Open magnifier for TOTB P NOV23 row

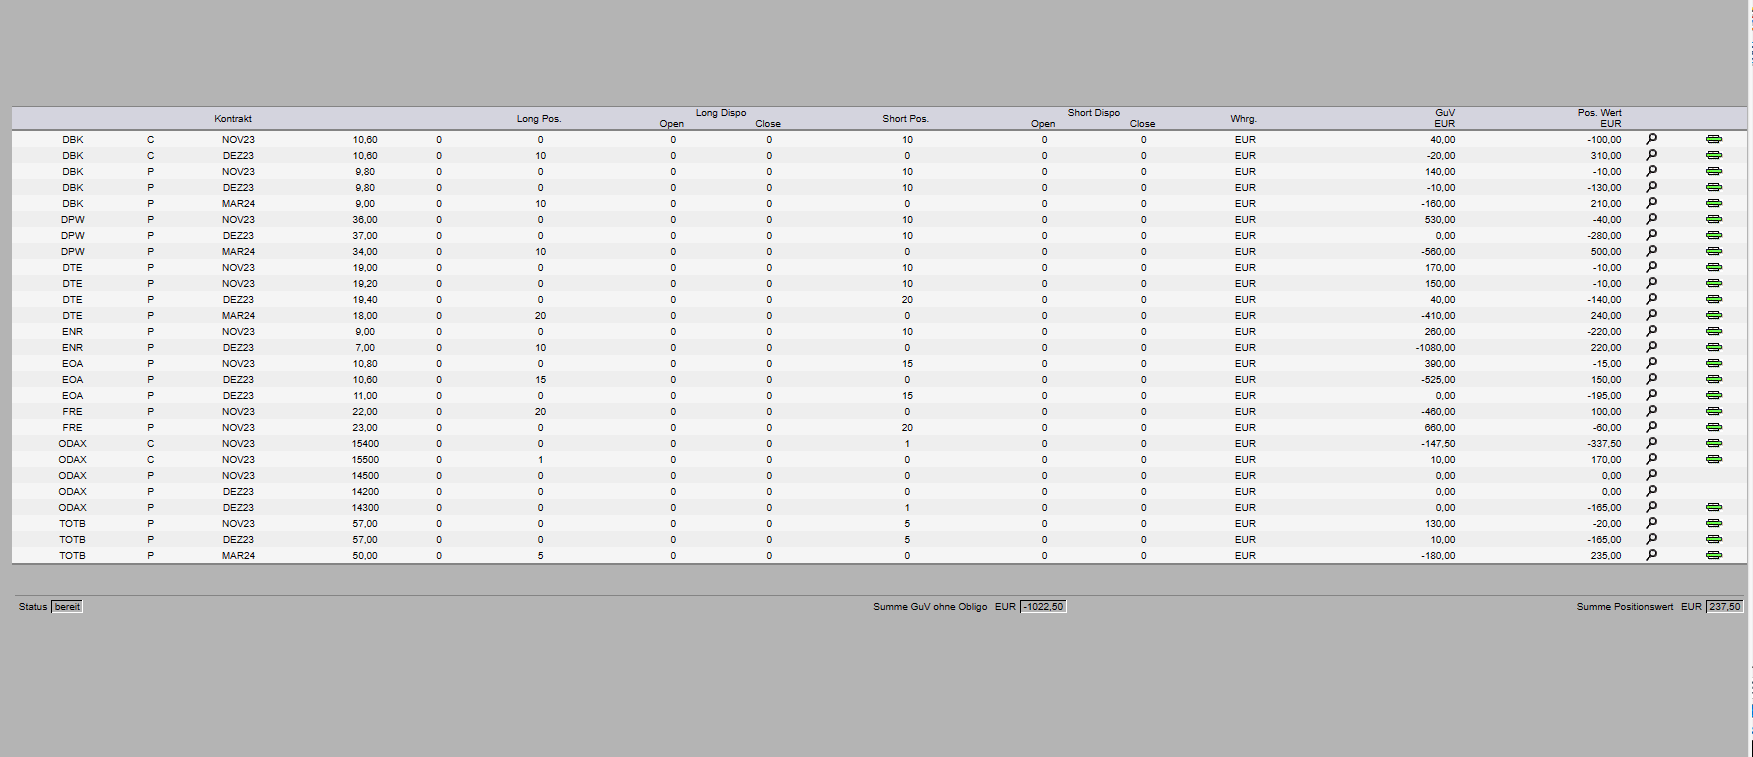pyautogui.click(x=1651, y=523)
